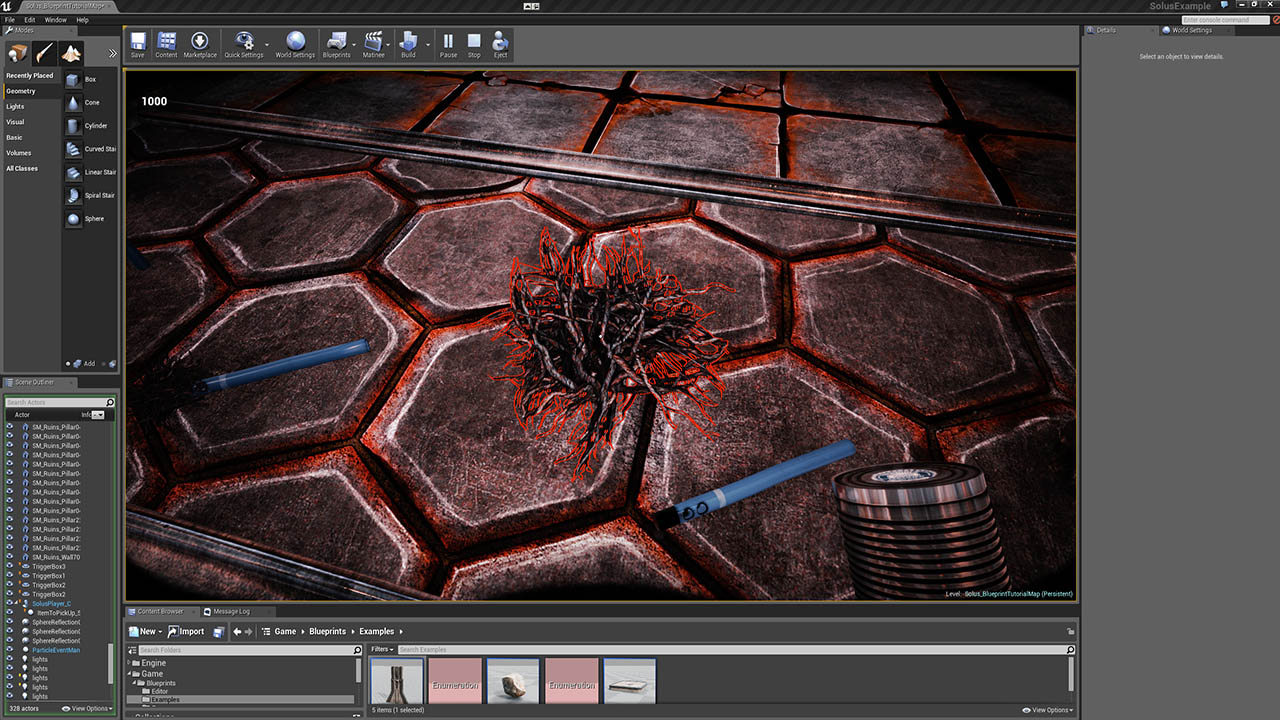Toggle visibility of TriggerBox3 actor
Screen dimensions: 1280x720
click(11, 567)
